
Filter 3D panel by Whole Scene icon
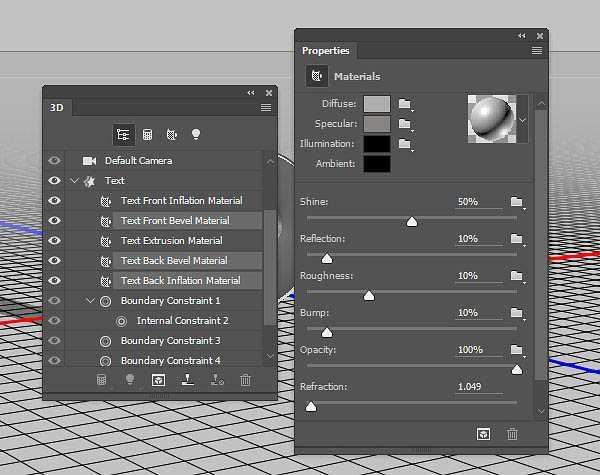tap(123, 134)
